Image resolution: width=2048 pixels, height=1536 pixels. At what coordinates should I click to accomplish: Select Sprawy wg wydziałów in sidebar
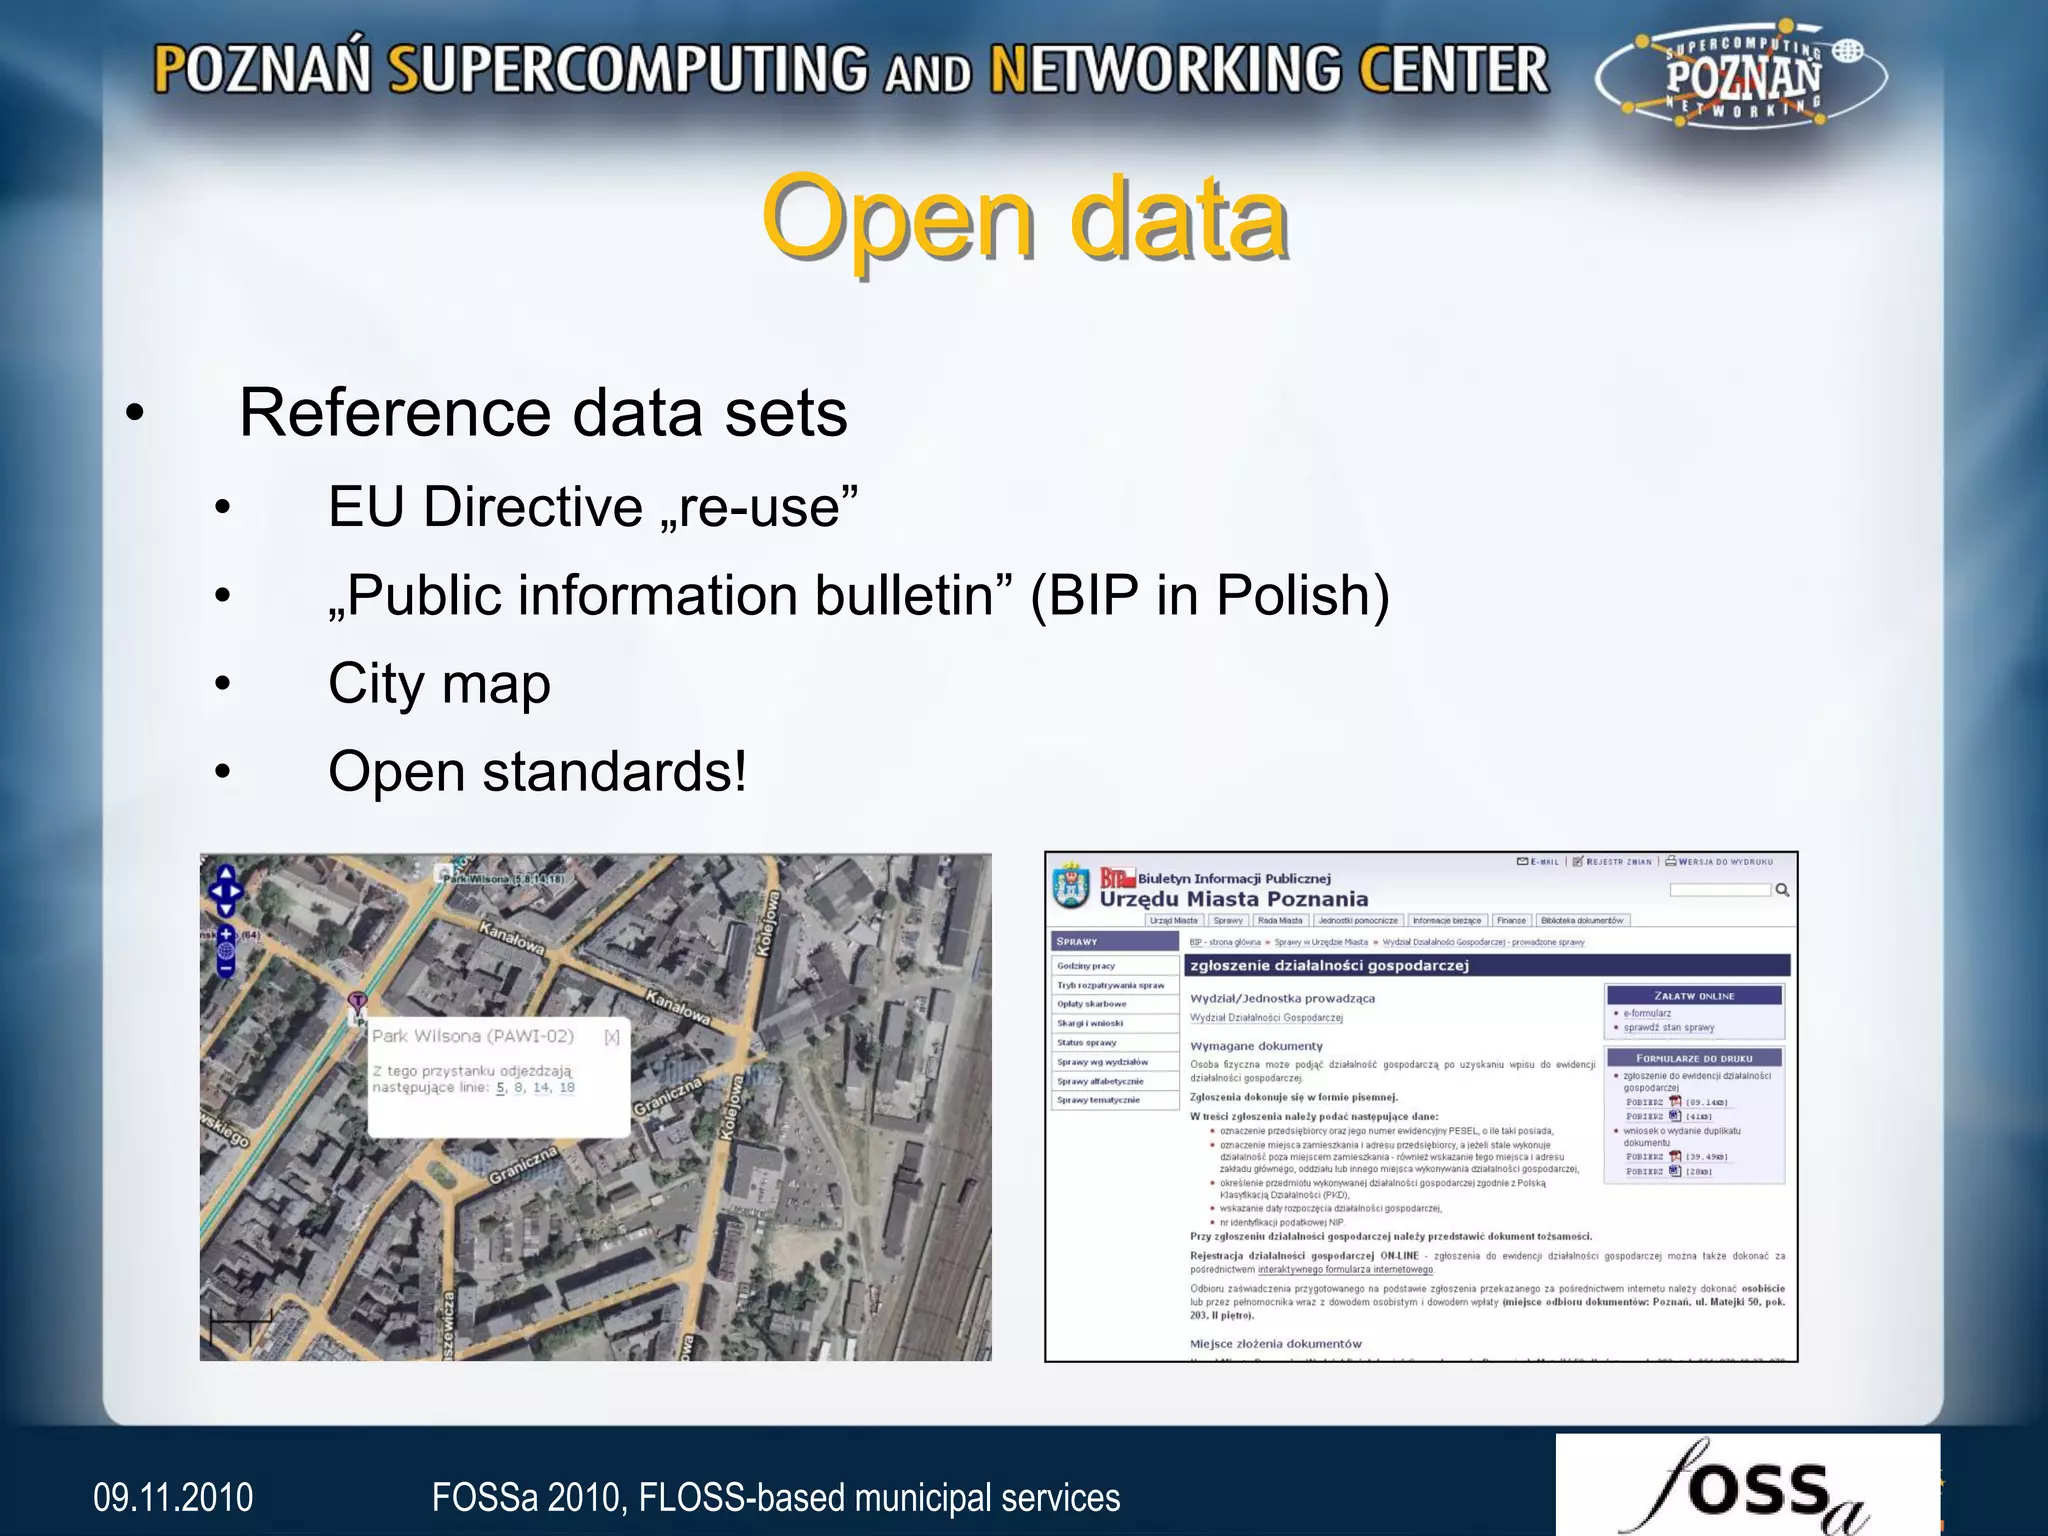coord(1115,1062)
